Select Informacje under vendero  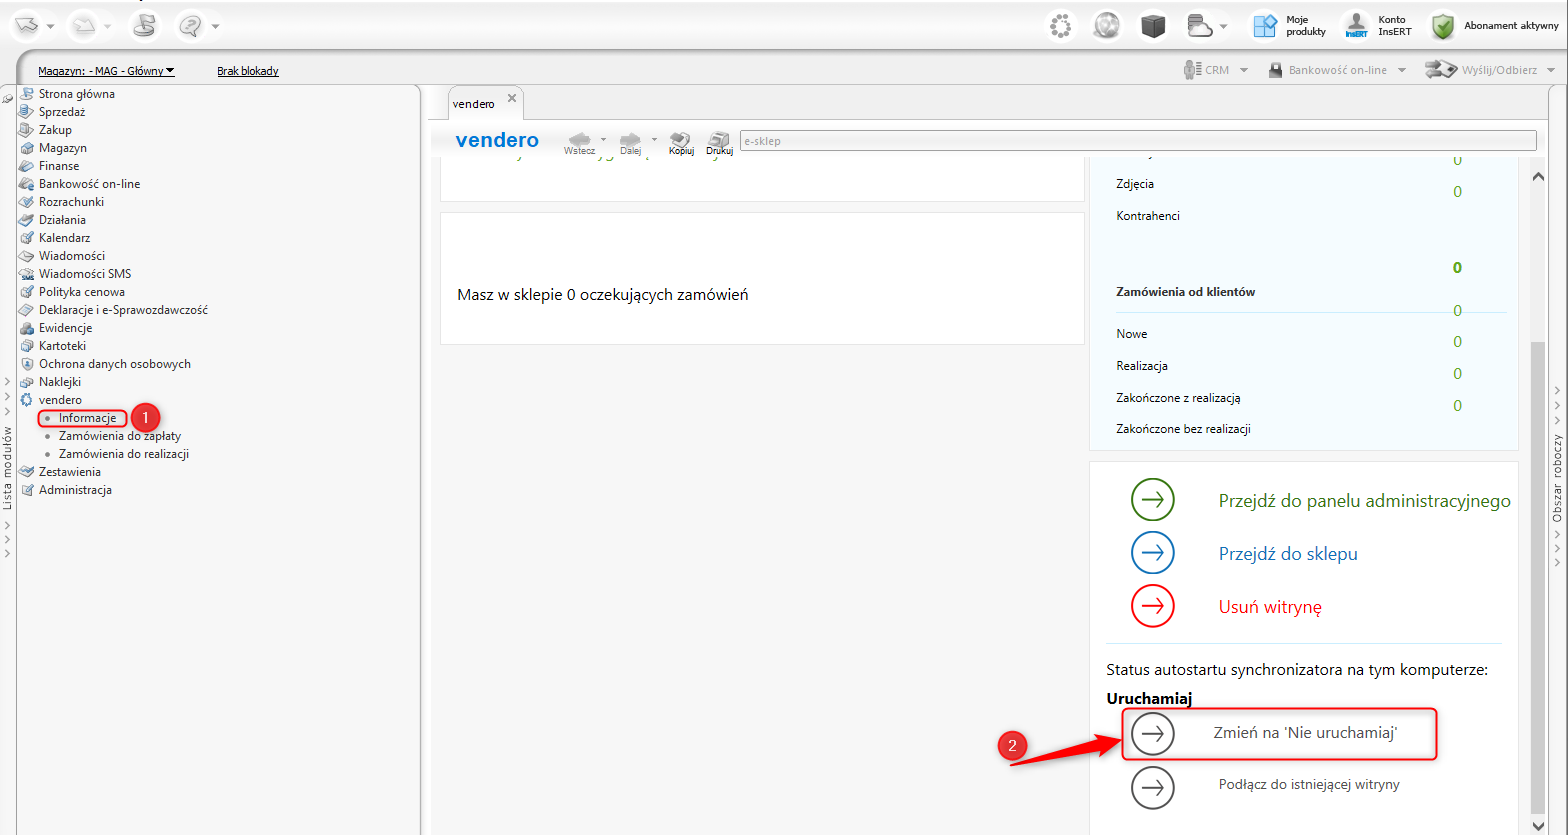coord(87,418)
